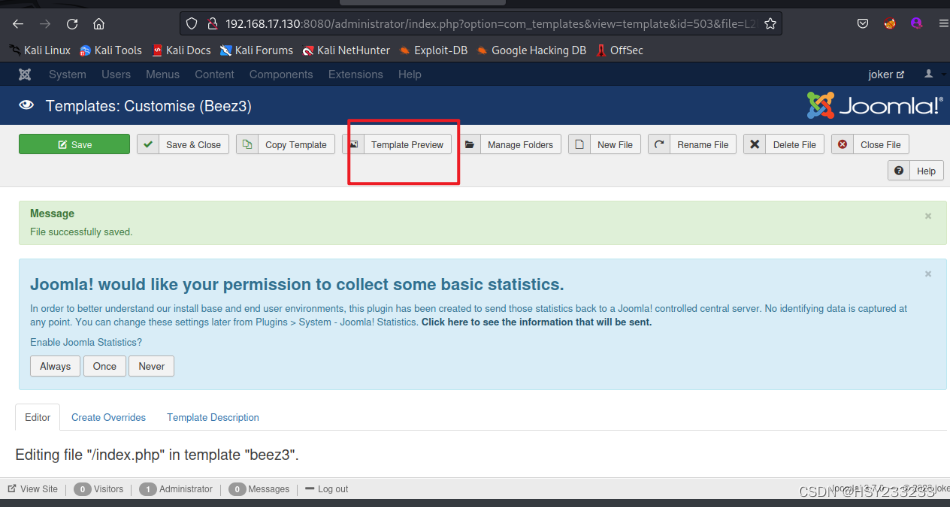Bookmark this page with the star icon
This screenshot has width=950, height=507.
pyautogui.click(x=770, y=24)
